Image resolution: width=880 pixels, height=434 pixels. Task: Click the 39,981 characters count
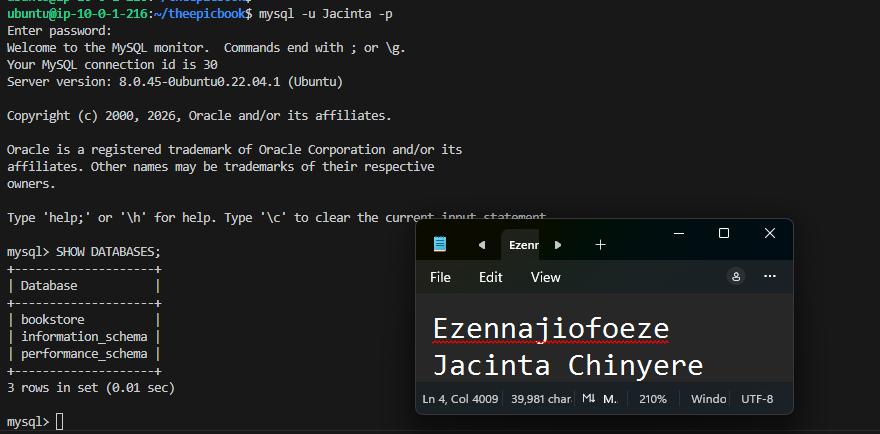tap(541, 399)
